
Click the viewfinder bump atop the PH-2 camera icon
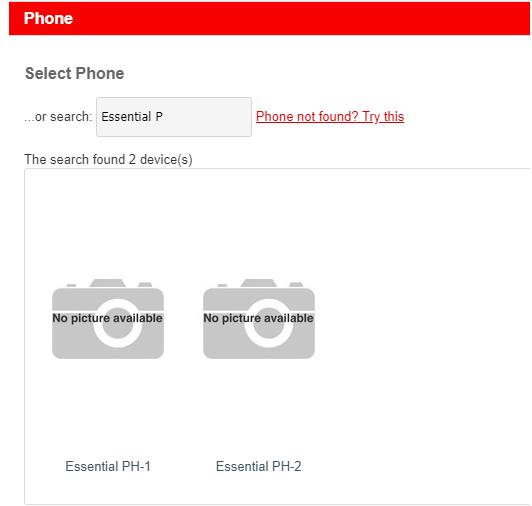click(x=259, y=283)
